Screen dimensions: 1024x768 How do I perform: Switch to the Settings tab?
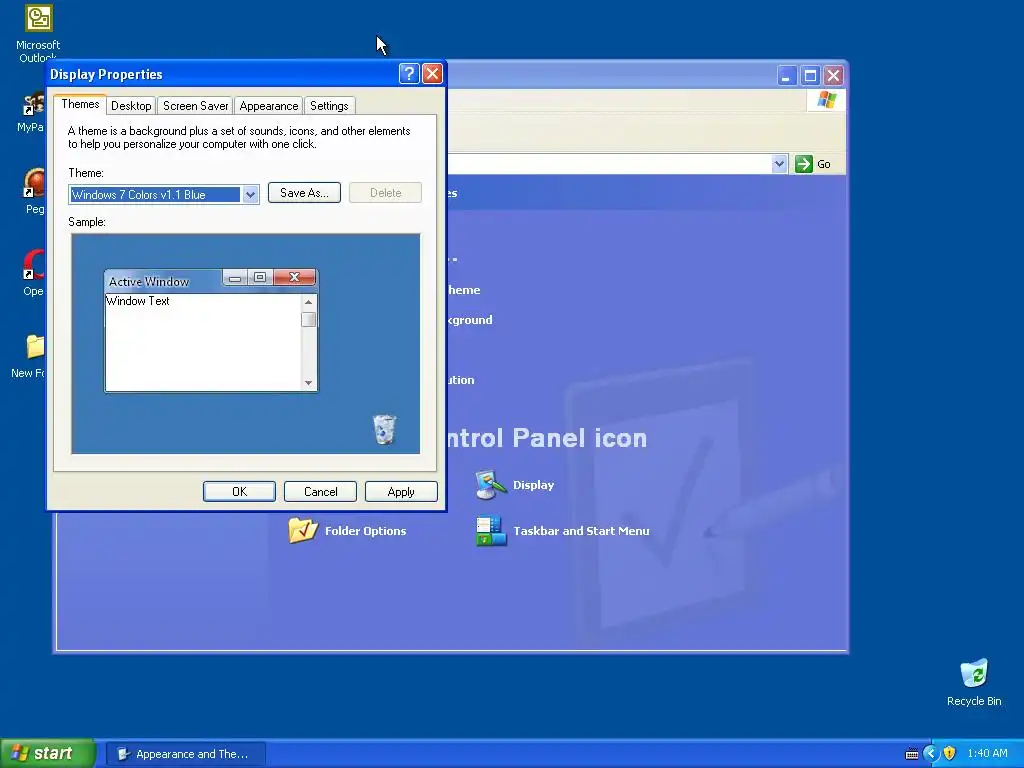[329, 106]
